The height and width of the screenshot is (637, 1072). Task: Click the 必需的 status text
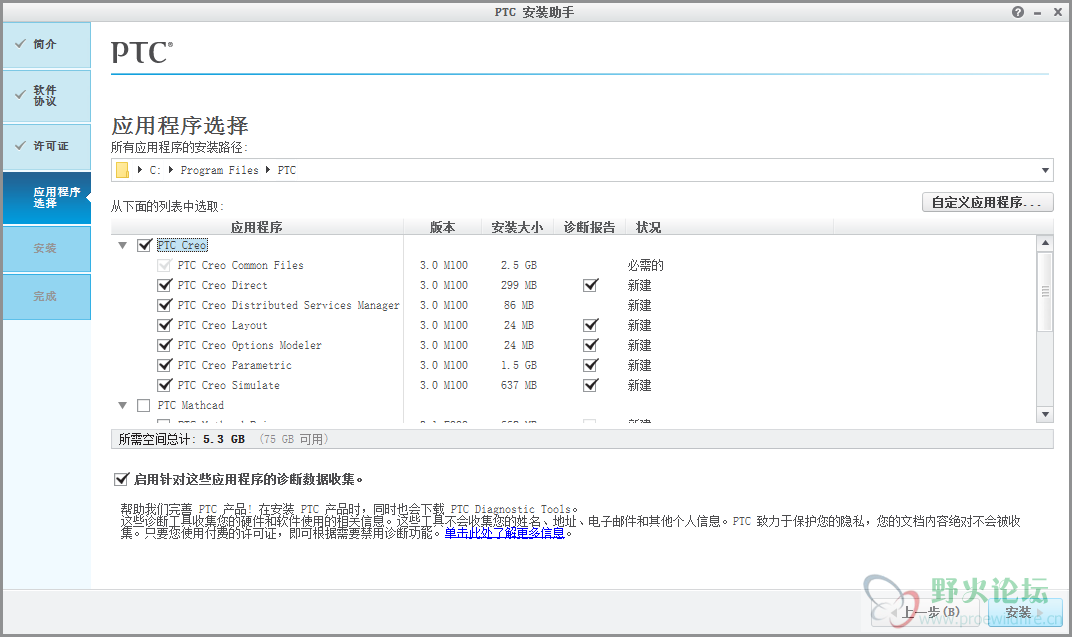click(x=645, y=265)
